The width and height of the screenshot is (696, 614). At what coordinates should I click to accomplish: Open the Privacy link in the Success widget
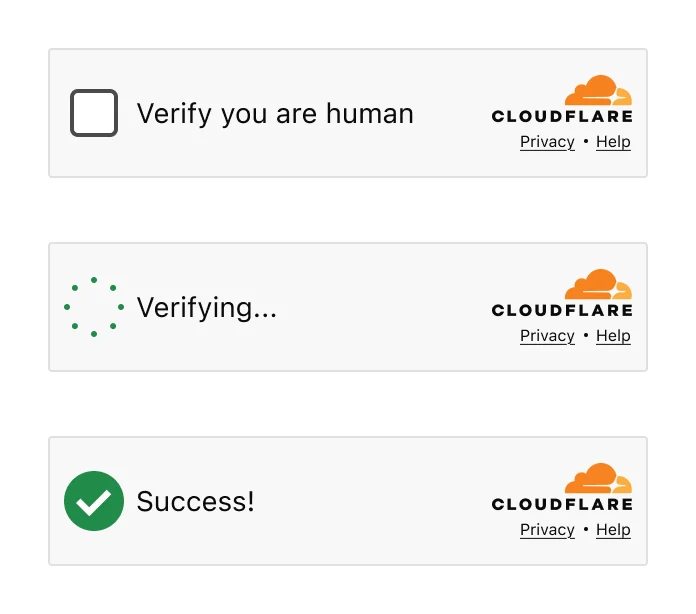[x=547, y=530]
